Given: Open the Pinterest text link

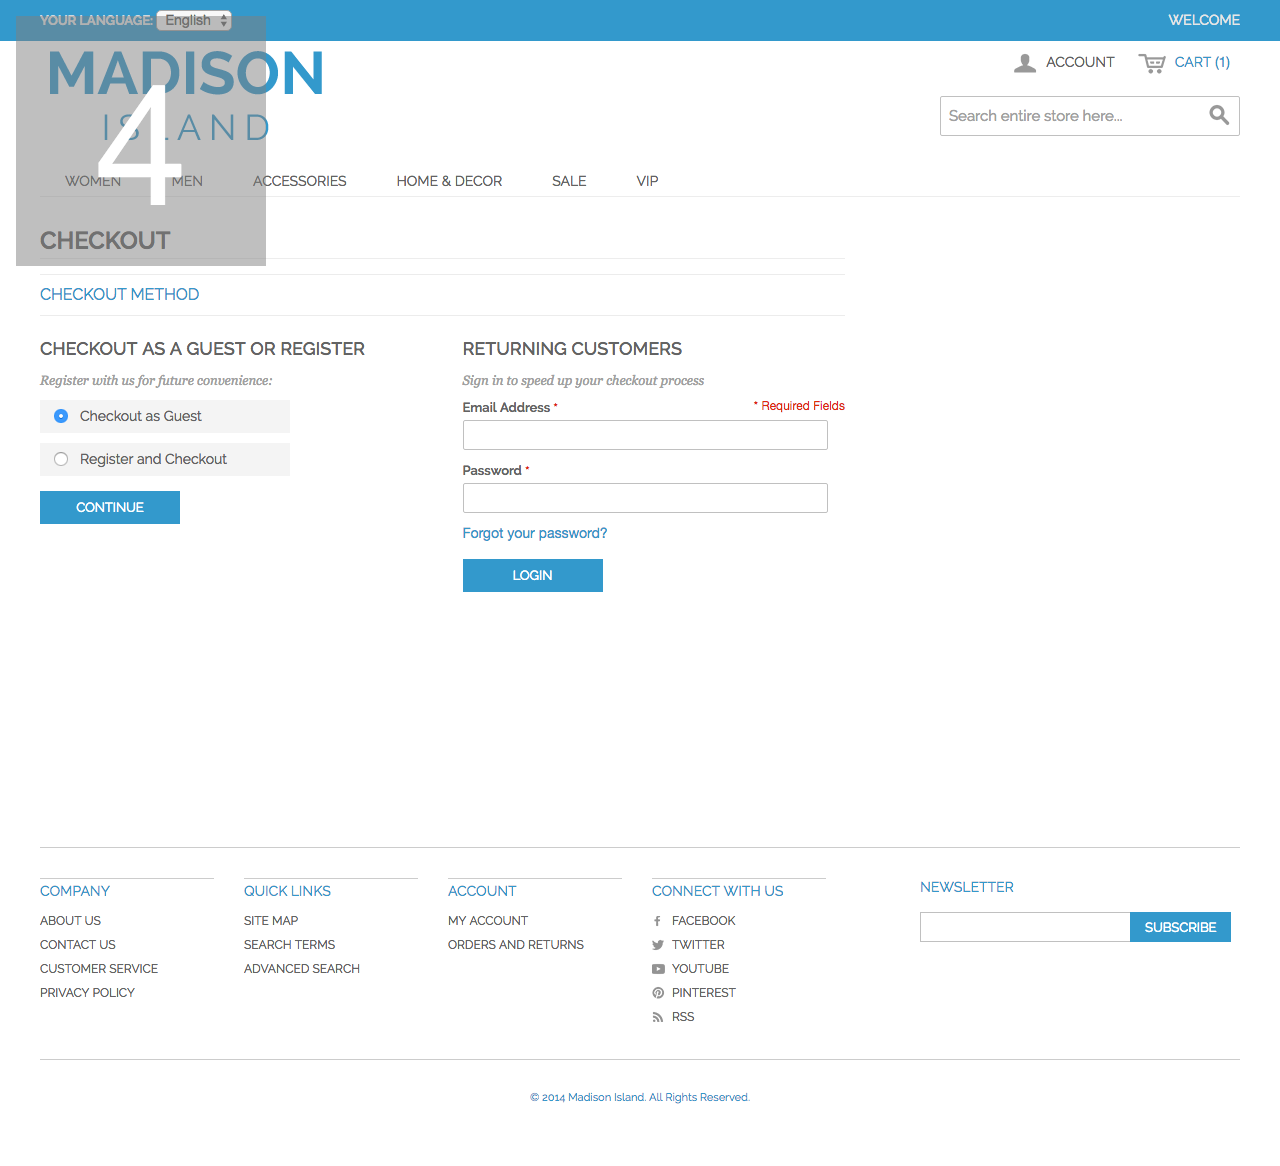Looking at the screenshot, I should click(x=704, y=993).
